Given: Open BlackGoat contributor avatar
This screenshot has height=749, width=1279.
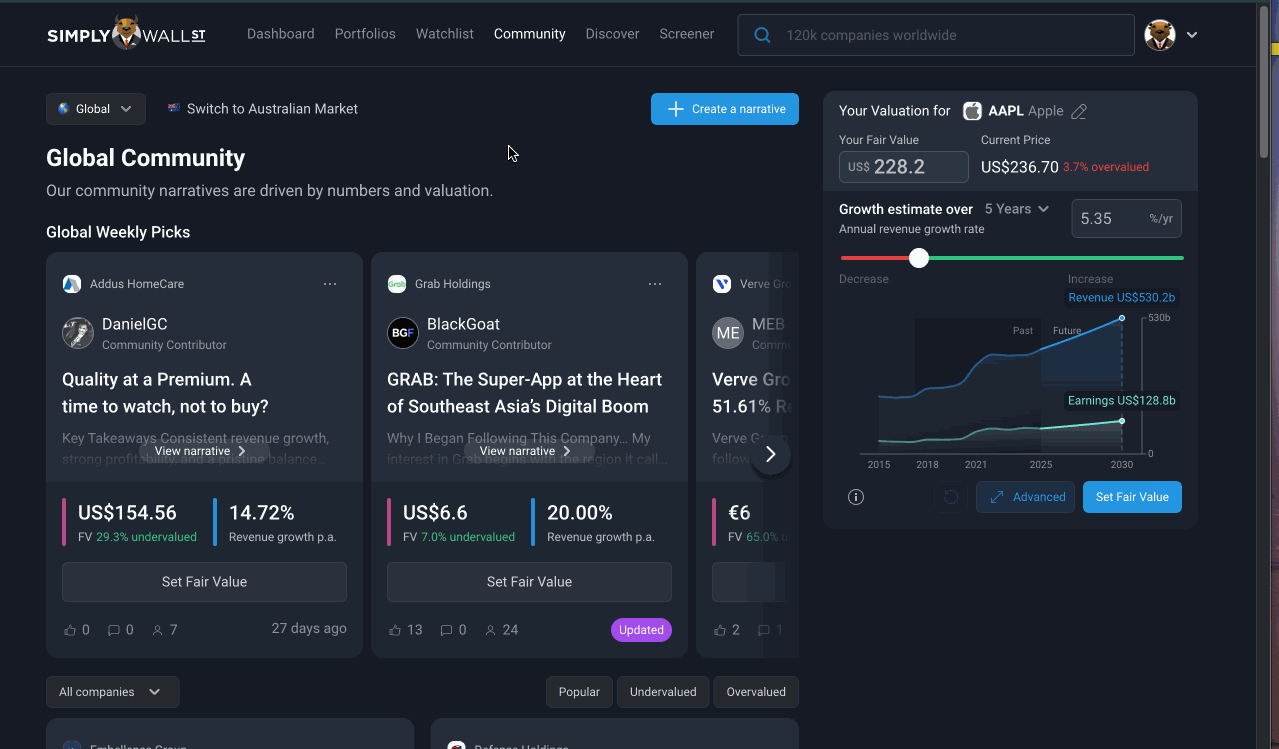Looking at the screenshot, I should (403, 333).
